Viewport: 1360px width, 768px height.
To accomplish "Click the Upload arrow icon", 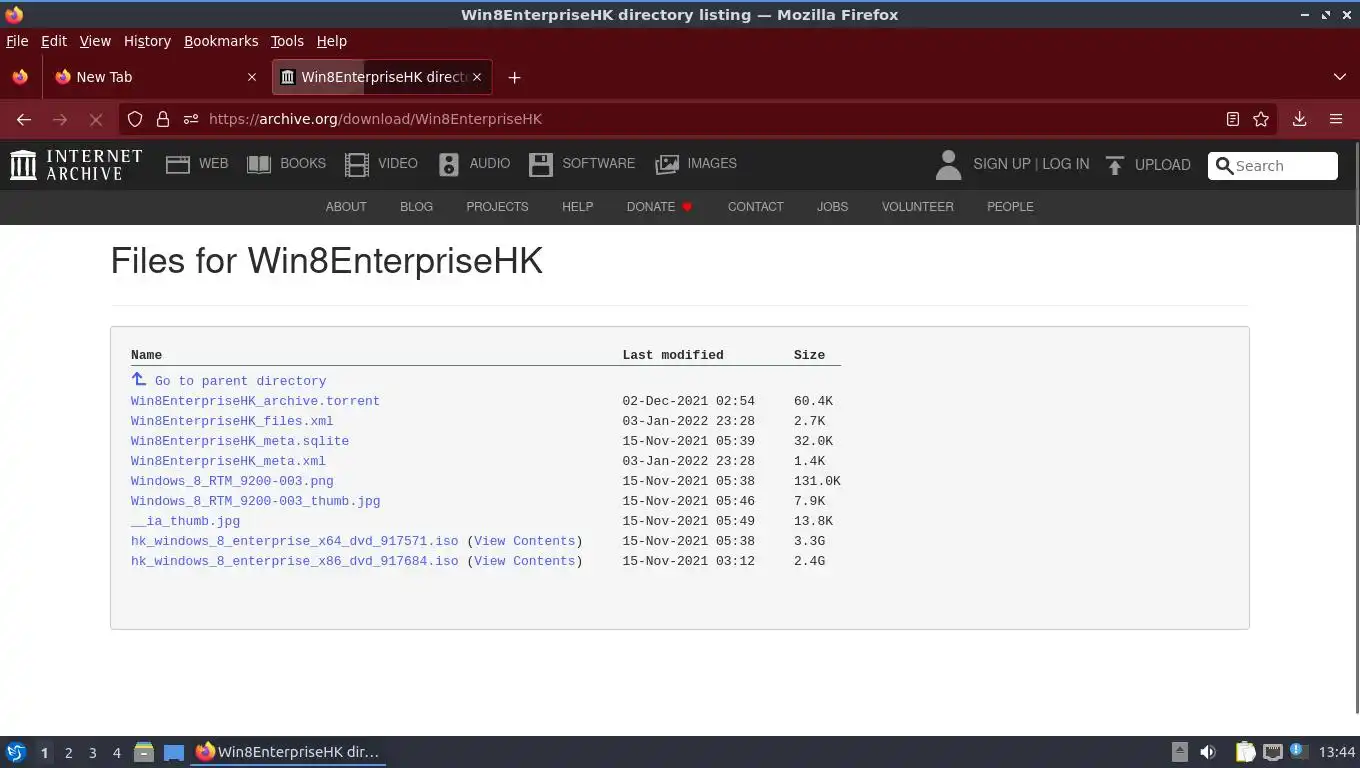I will (1115, 165).
